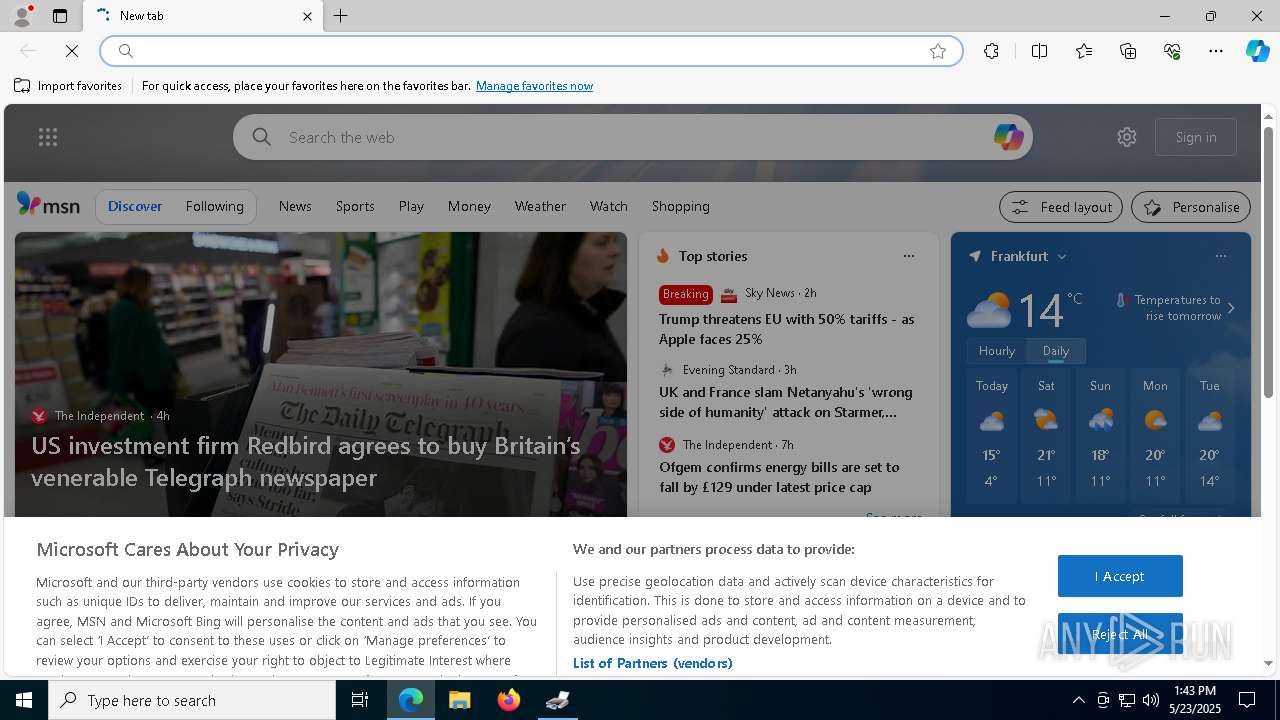Open the MSN apps grid launcher

48,137
